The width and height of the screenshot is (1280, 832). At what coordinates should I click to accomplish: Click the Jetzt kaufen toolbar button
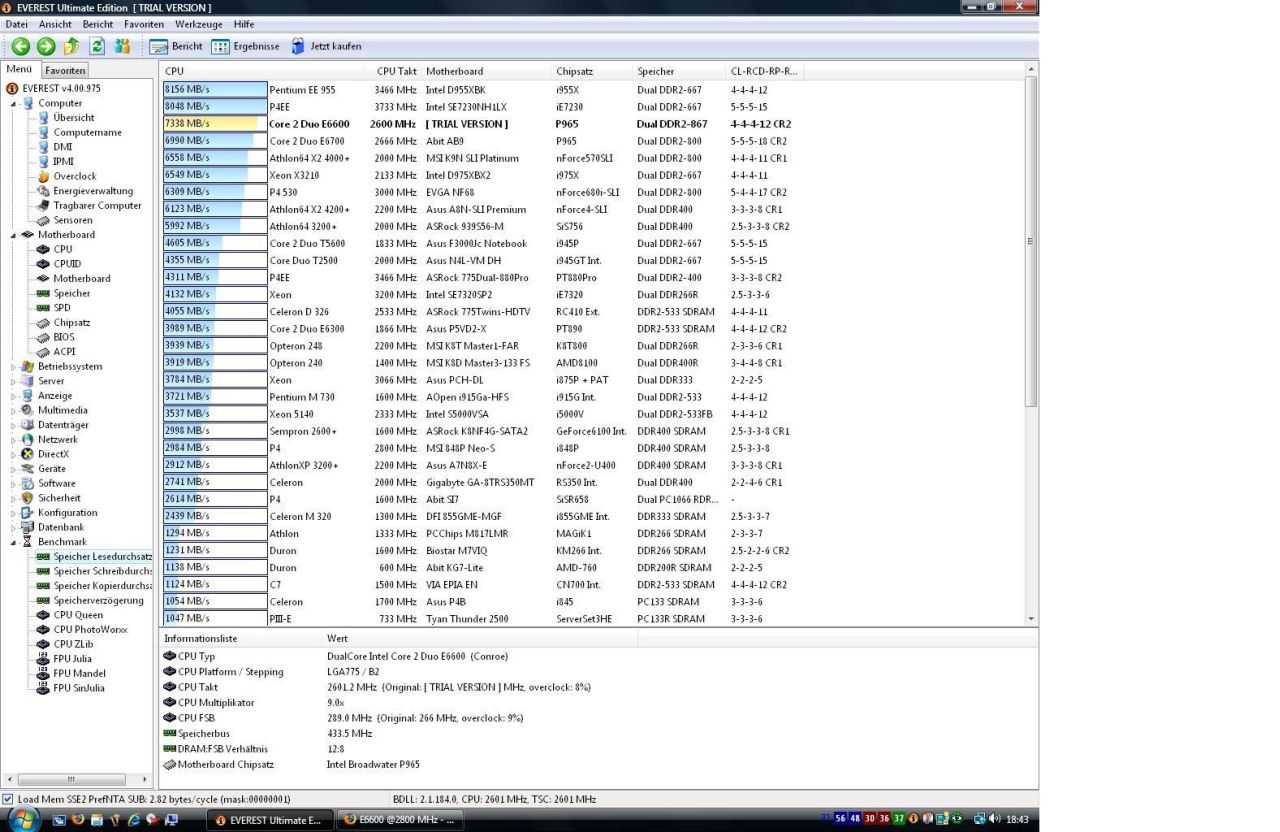[x=326, y=46]
